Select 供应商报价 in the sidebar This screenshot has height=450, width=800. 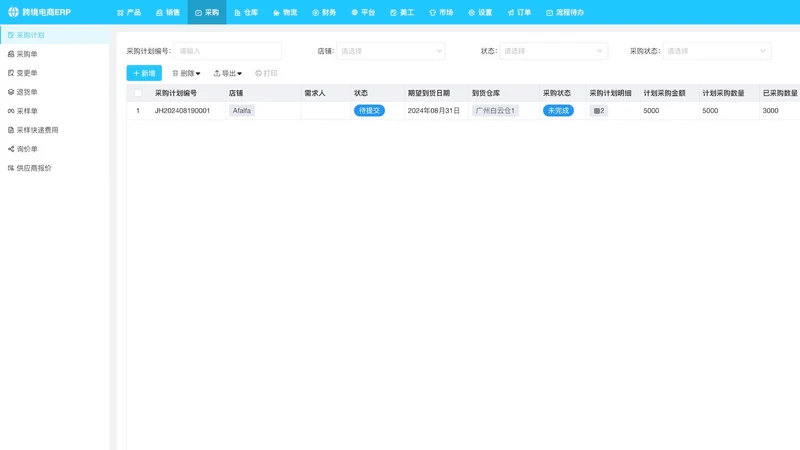pos(55,168)
